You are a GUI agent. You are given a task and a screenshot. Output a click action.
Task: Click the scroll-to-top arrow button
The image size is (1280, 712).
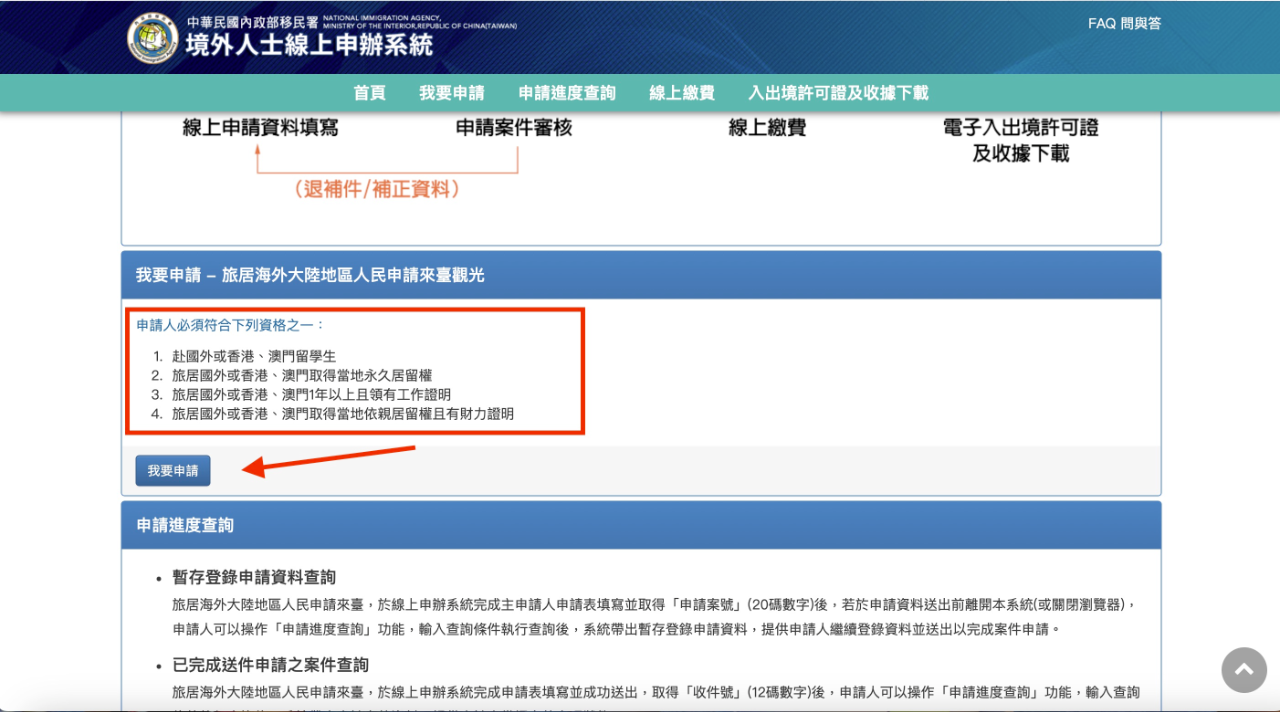pyautogui.click(x=1244, y=670)
